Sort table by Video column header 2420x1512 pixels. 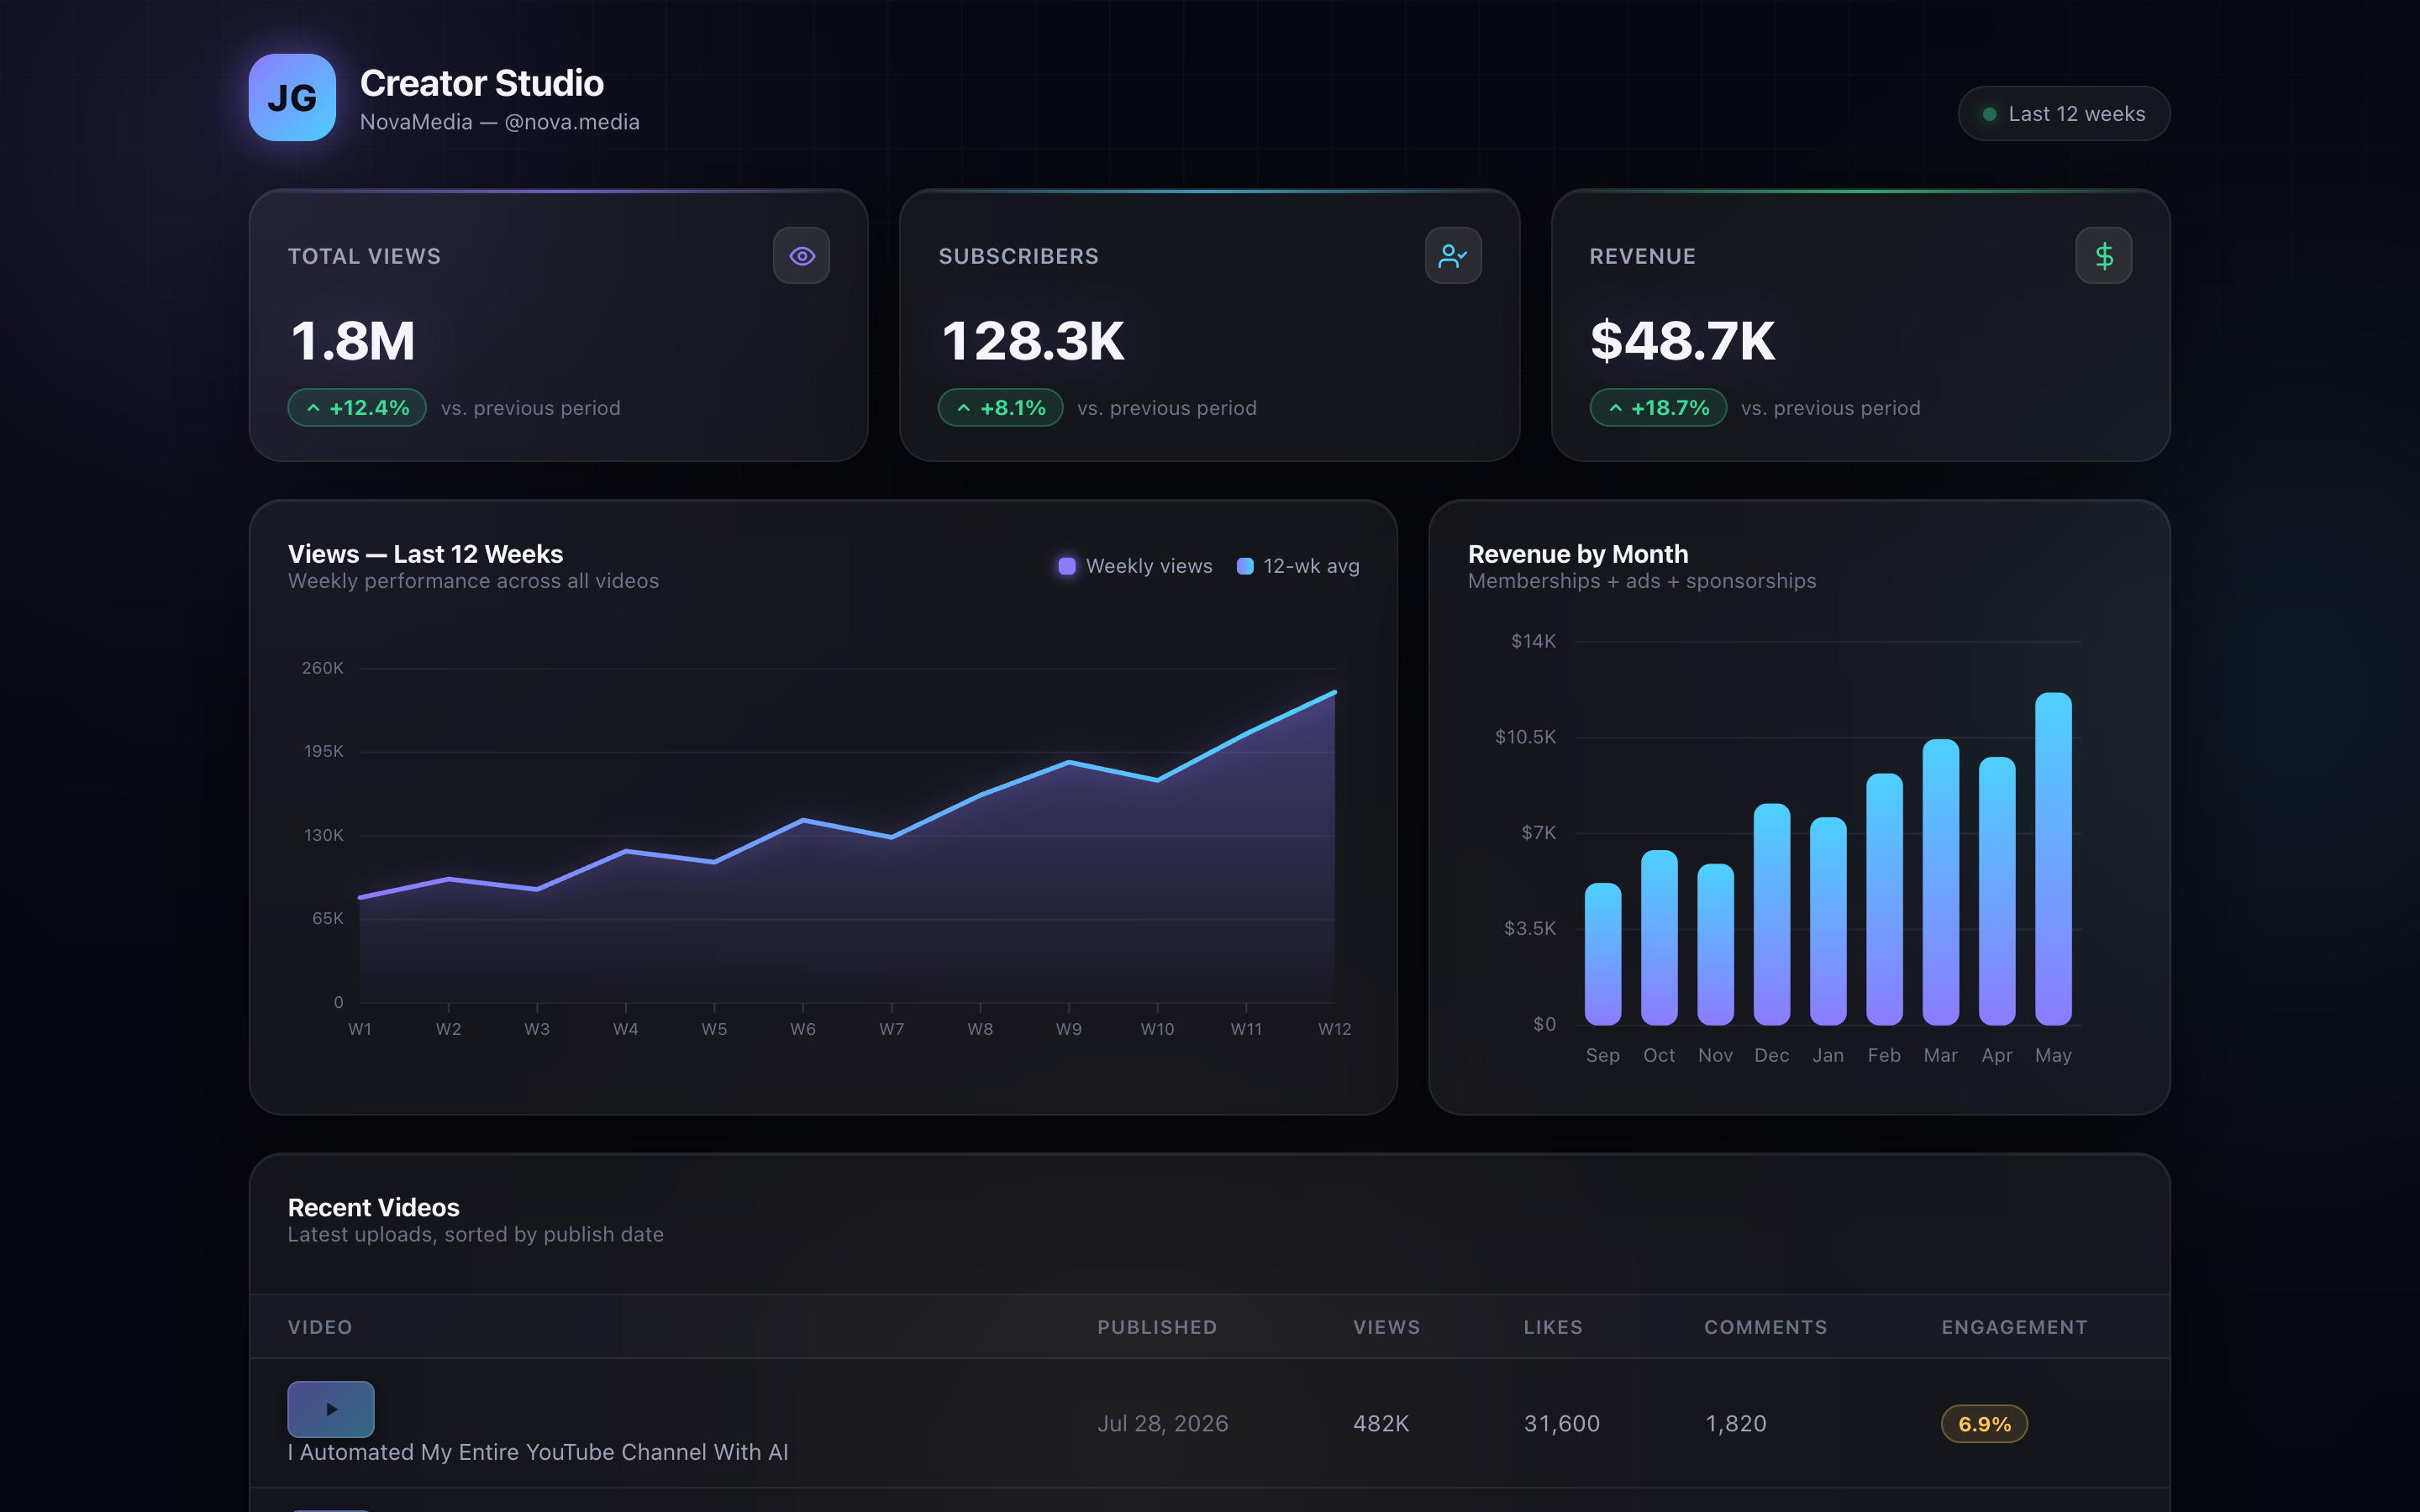pos(320,1327)
